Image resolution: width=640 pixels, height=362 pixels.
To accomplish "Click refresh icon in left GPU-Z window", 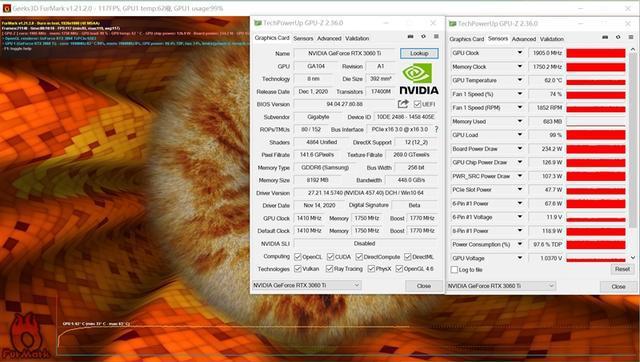I will (423, 37).
